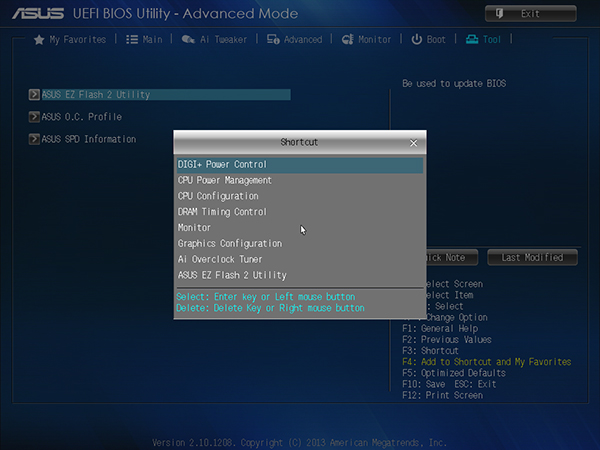Click 'F5: Optimized Defaults' hint
The width and height of the screenshot is (600, 450).
point(454,373)
